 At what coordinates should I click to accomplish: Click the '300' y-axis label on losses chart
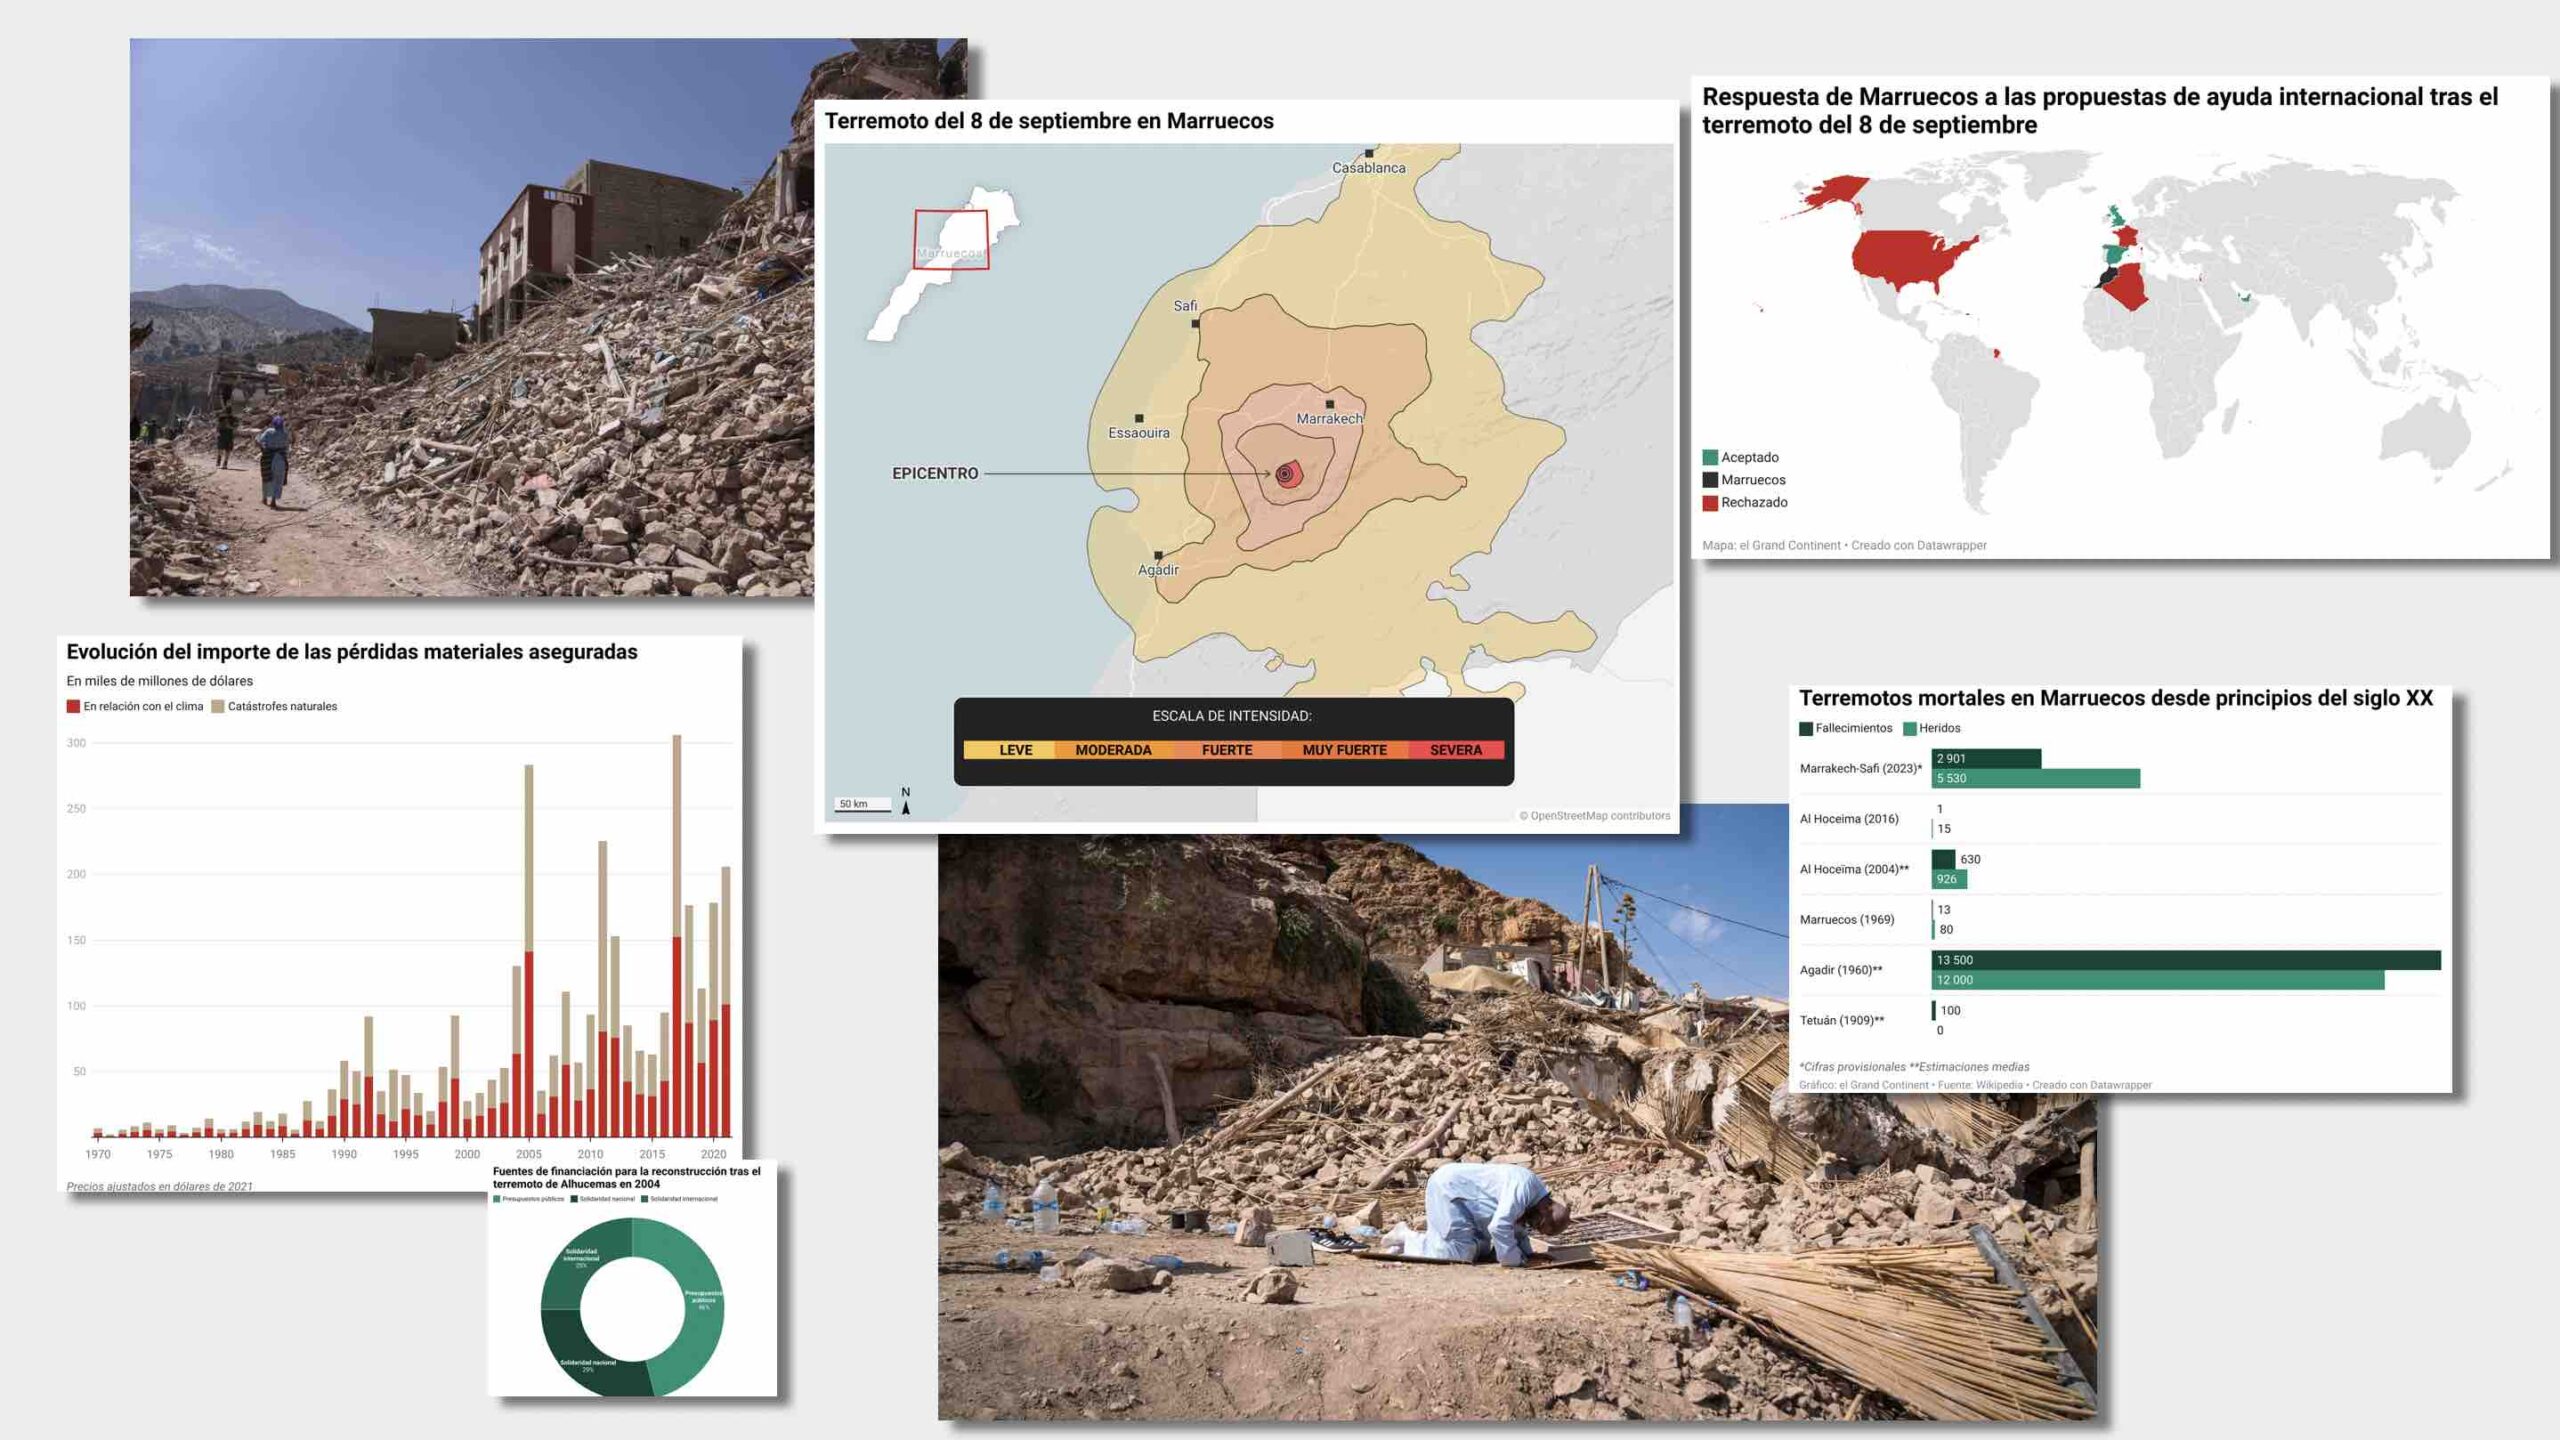point(76,743)
